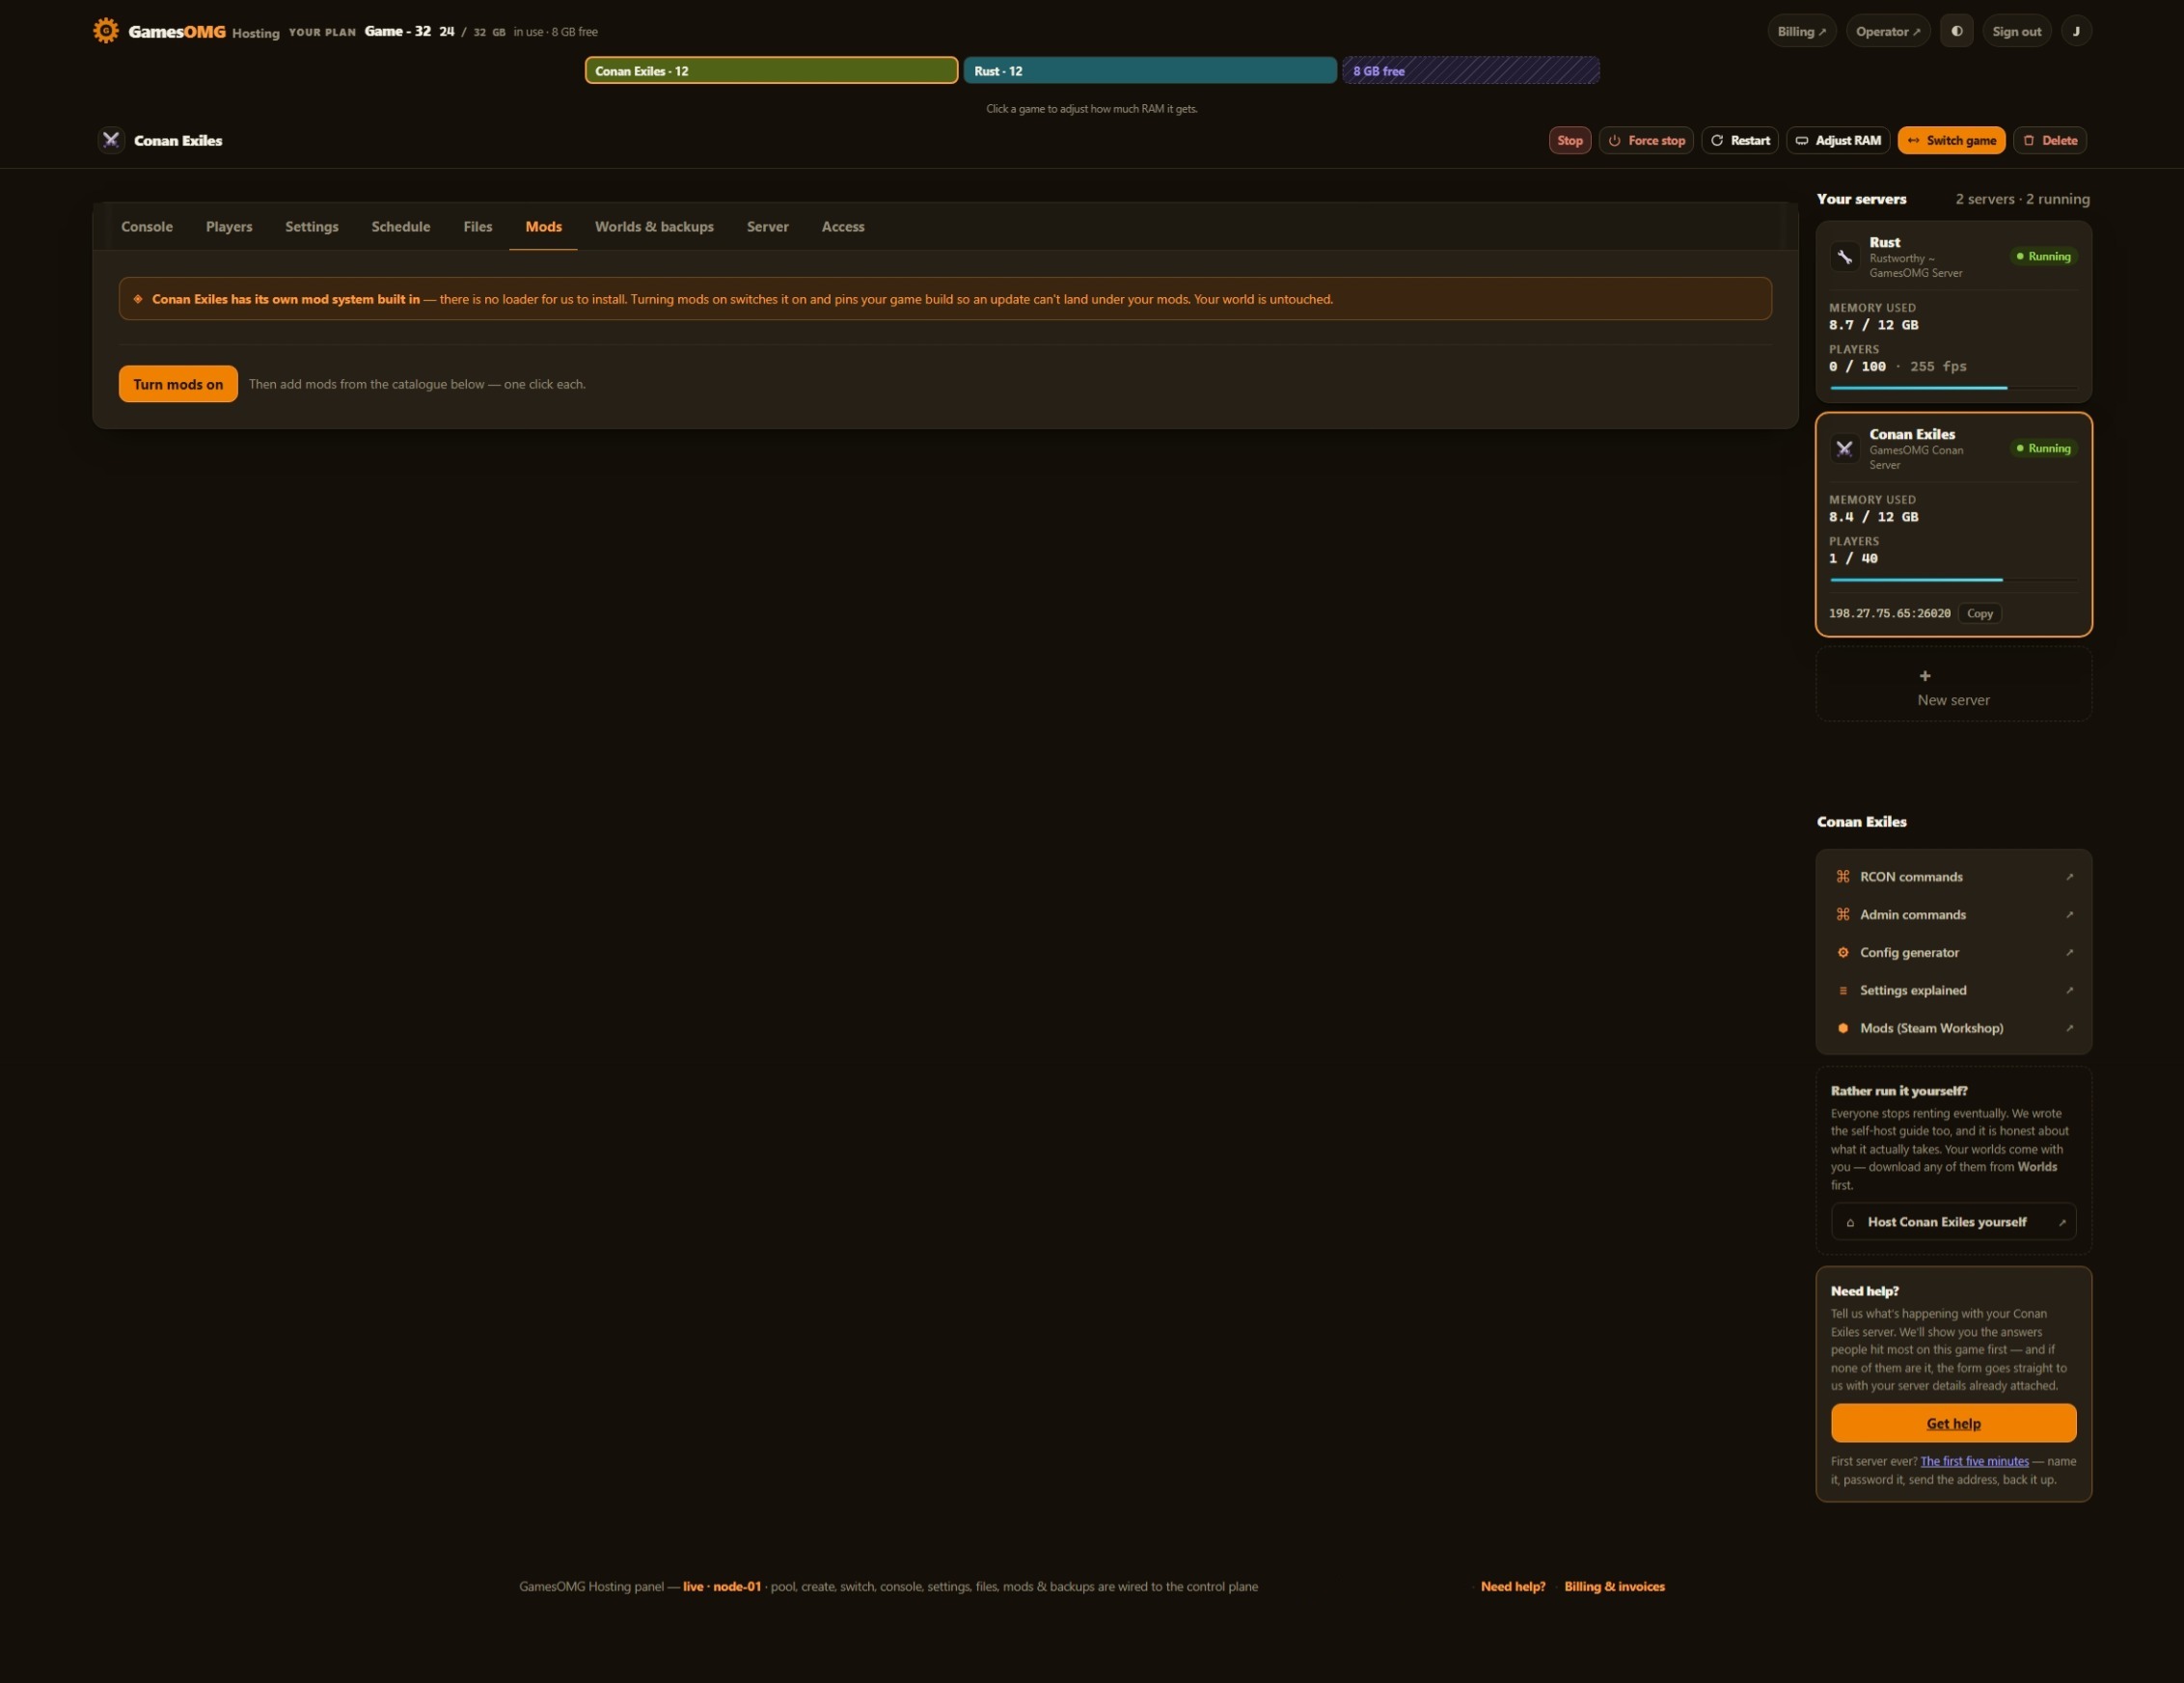This screenshot has height=1683, width=2184.
Task: Click the Get help button
Action: [1953, 1423]
